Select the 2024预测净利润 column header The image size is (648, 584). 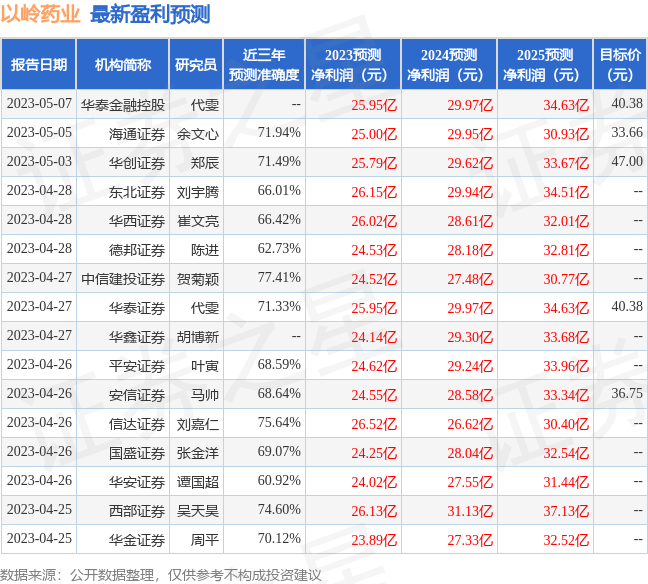(449, 64)
